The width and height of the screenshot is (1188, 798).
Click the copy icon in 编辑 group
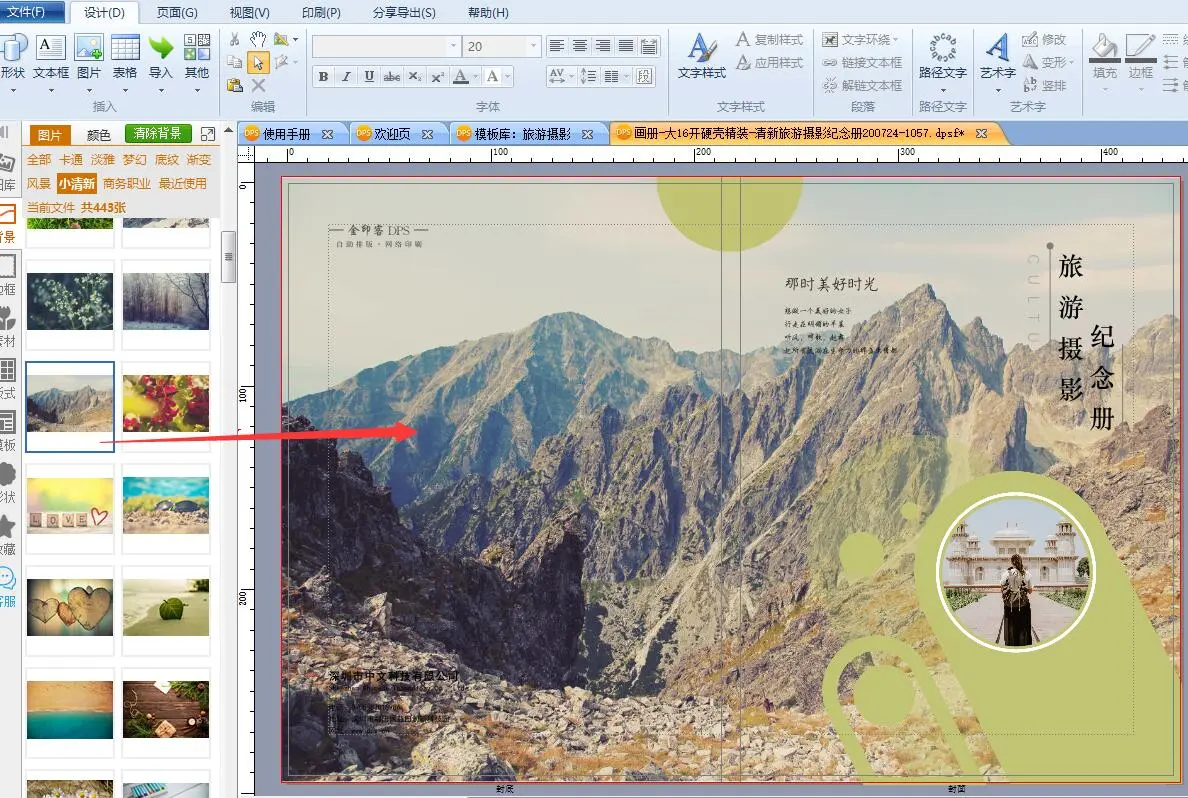tap(235, 62)
